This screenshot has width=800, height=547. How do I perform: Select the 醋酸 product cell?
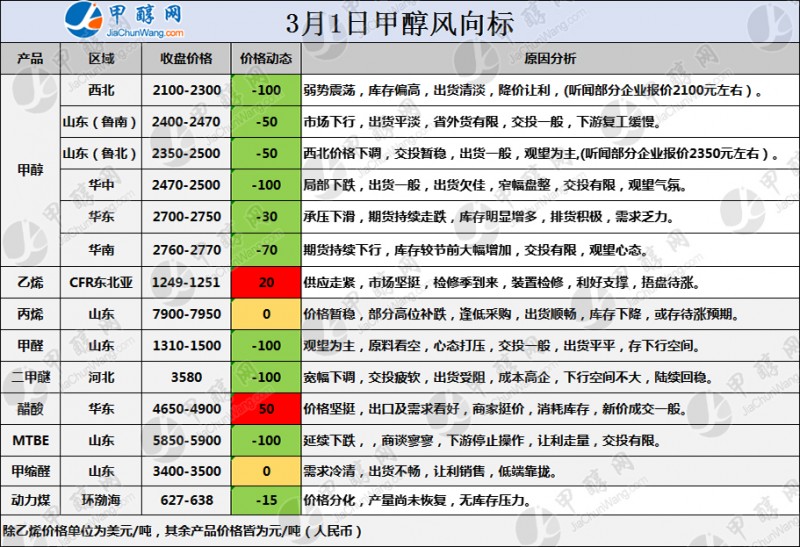[31, 409]
